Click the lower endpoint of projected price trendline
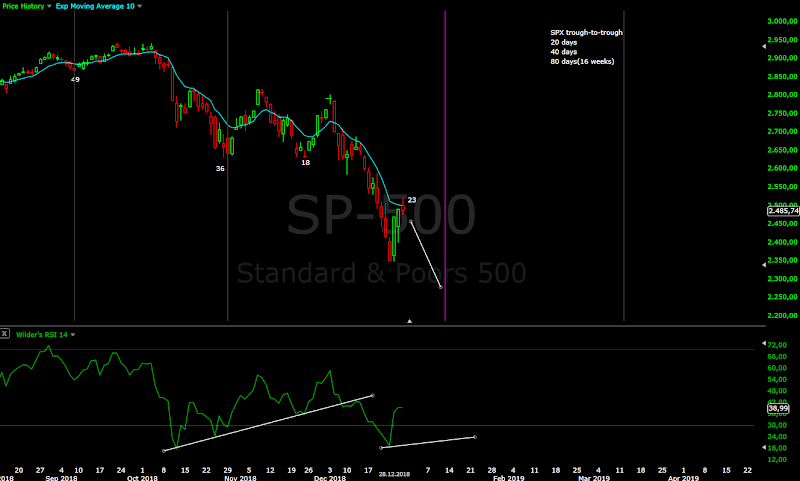The width and height of the screenshot is (800, 481). (x=441, y=287)
